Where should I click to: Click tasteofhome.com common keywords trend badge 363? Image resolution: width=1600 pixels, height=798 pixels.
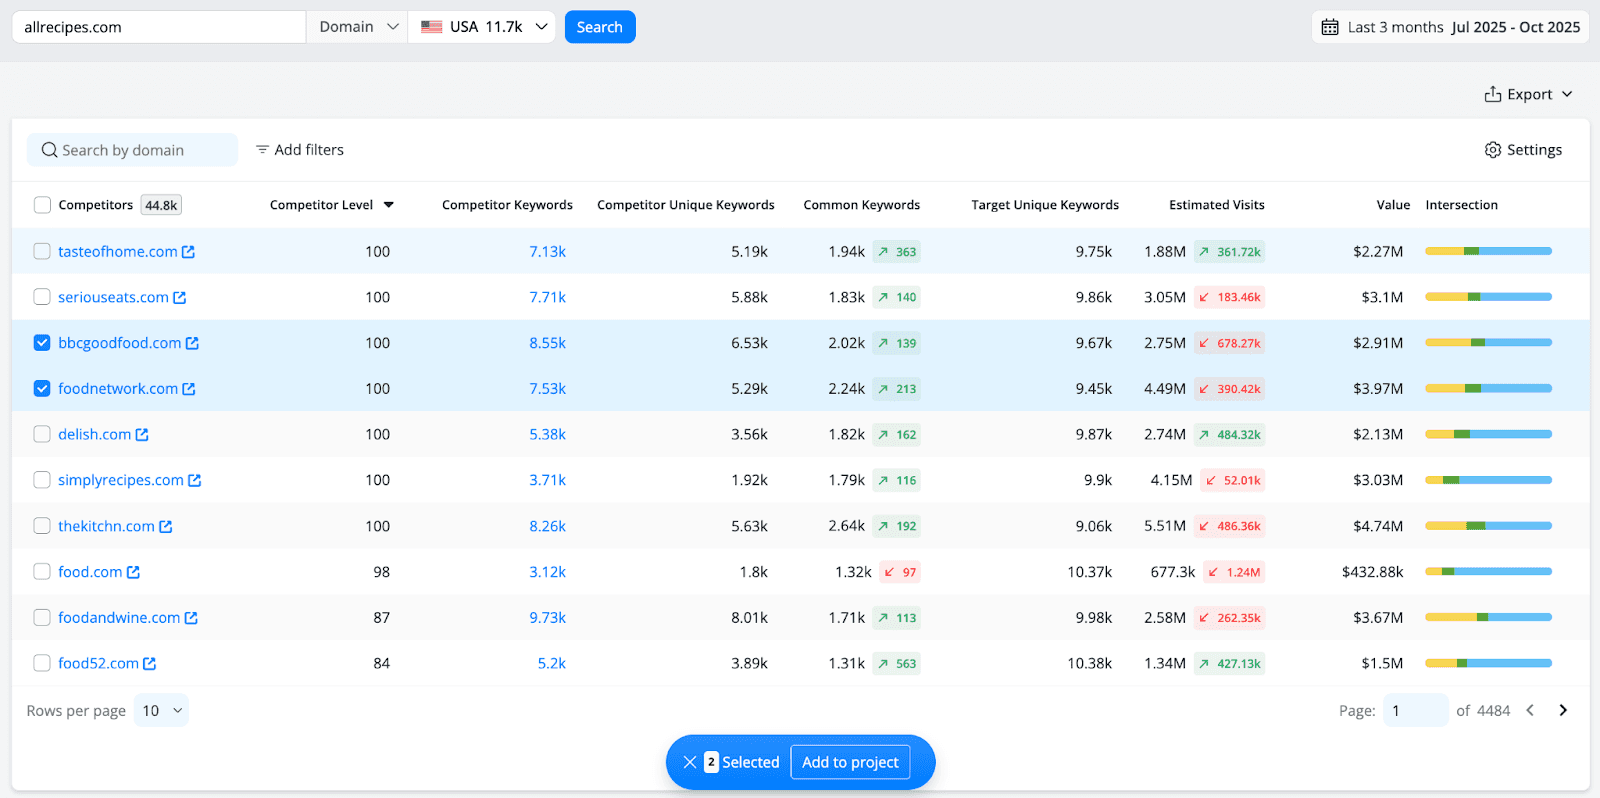coord(896,252)
